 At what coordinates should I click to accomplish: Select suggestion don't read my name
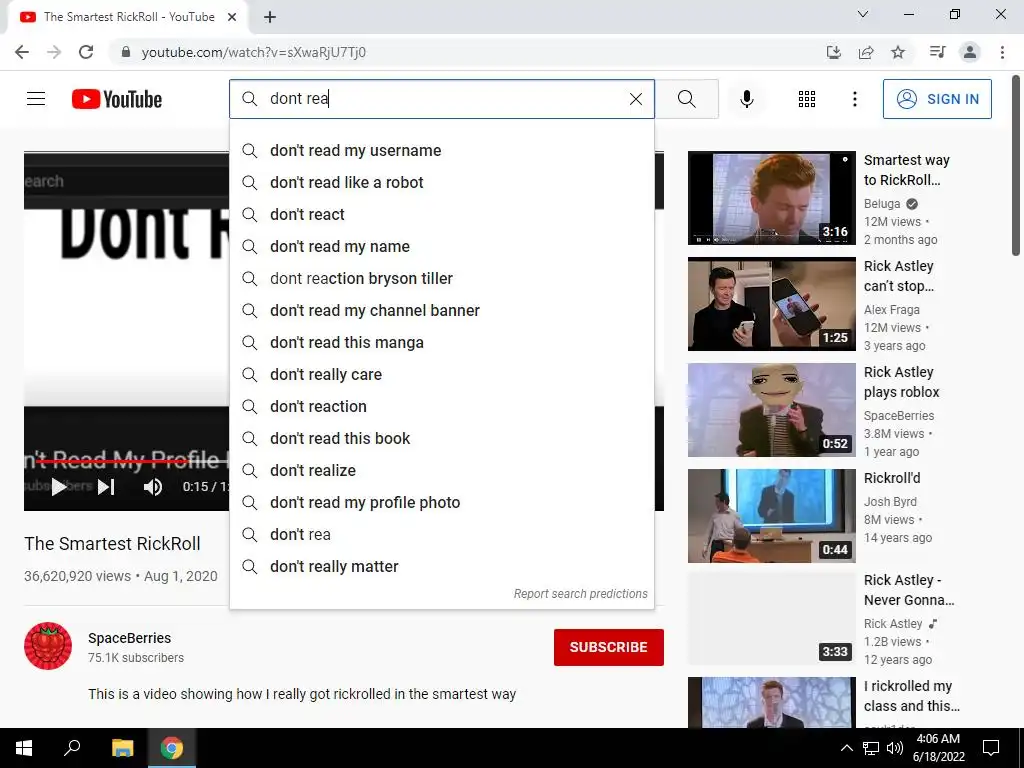pyautogui.click(x=441, y=246)
